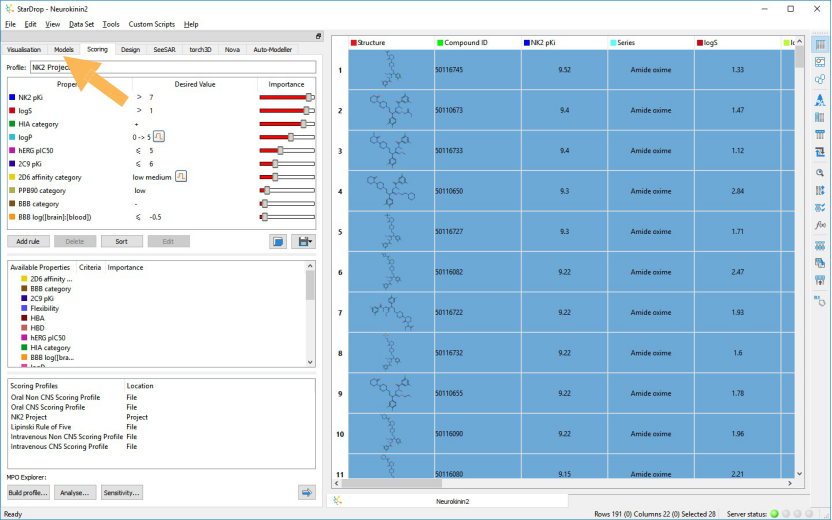
Task: Click the Series column header
Action: [x=651, y=42]
